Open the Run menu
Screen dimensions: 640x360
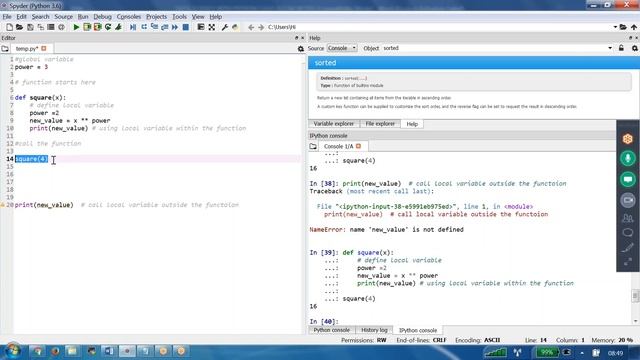point(83,17)
